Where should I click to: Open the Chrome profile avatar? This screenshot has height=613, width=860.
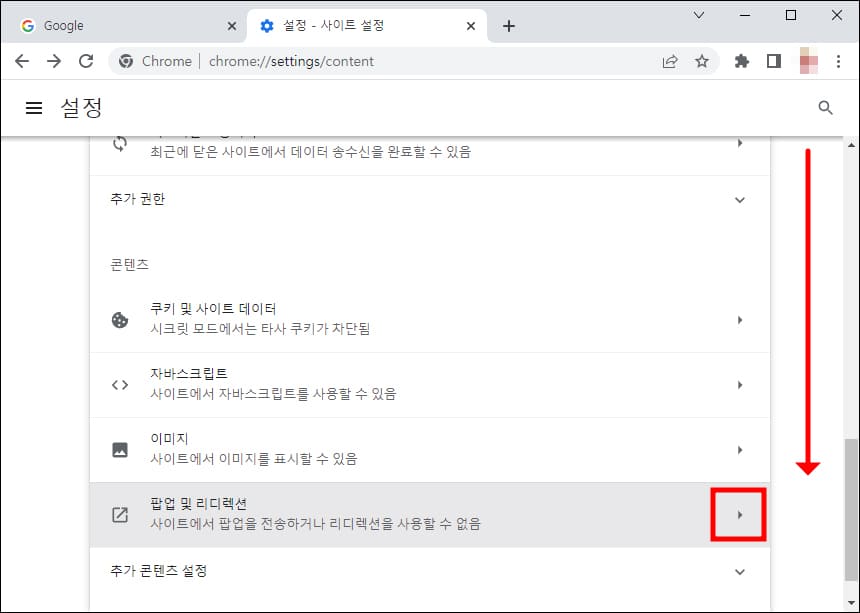[810, 61]
